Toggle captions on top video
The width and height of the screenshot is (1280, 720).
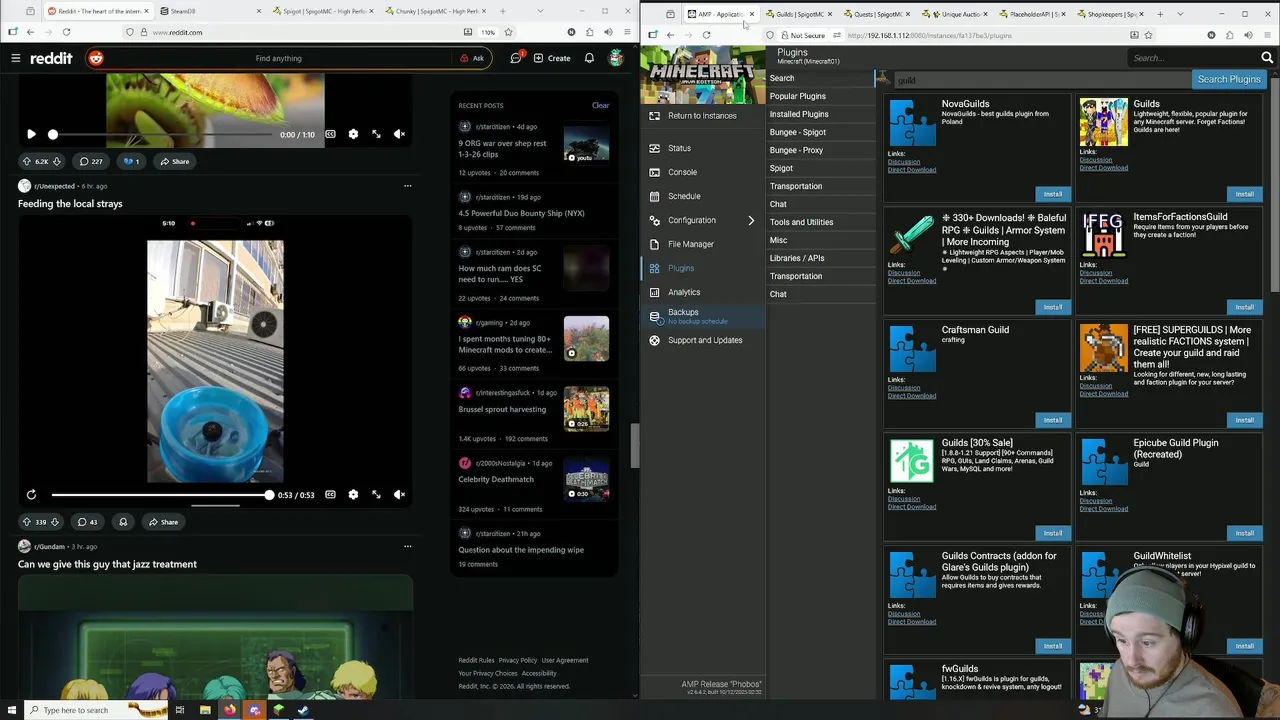330,134
